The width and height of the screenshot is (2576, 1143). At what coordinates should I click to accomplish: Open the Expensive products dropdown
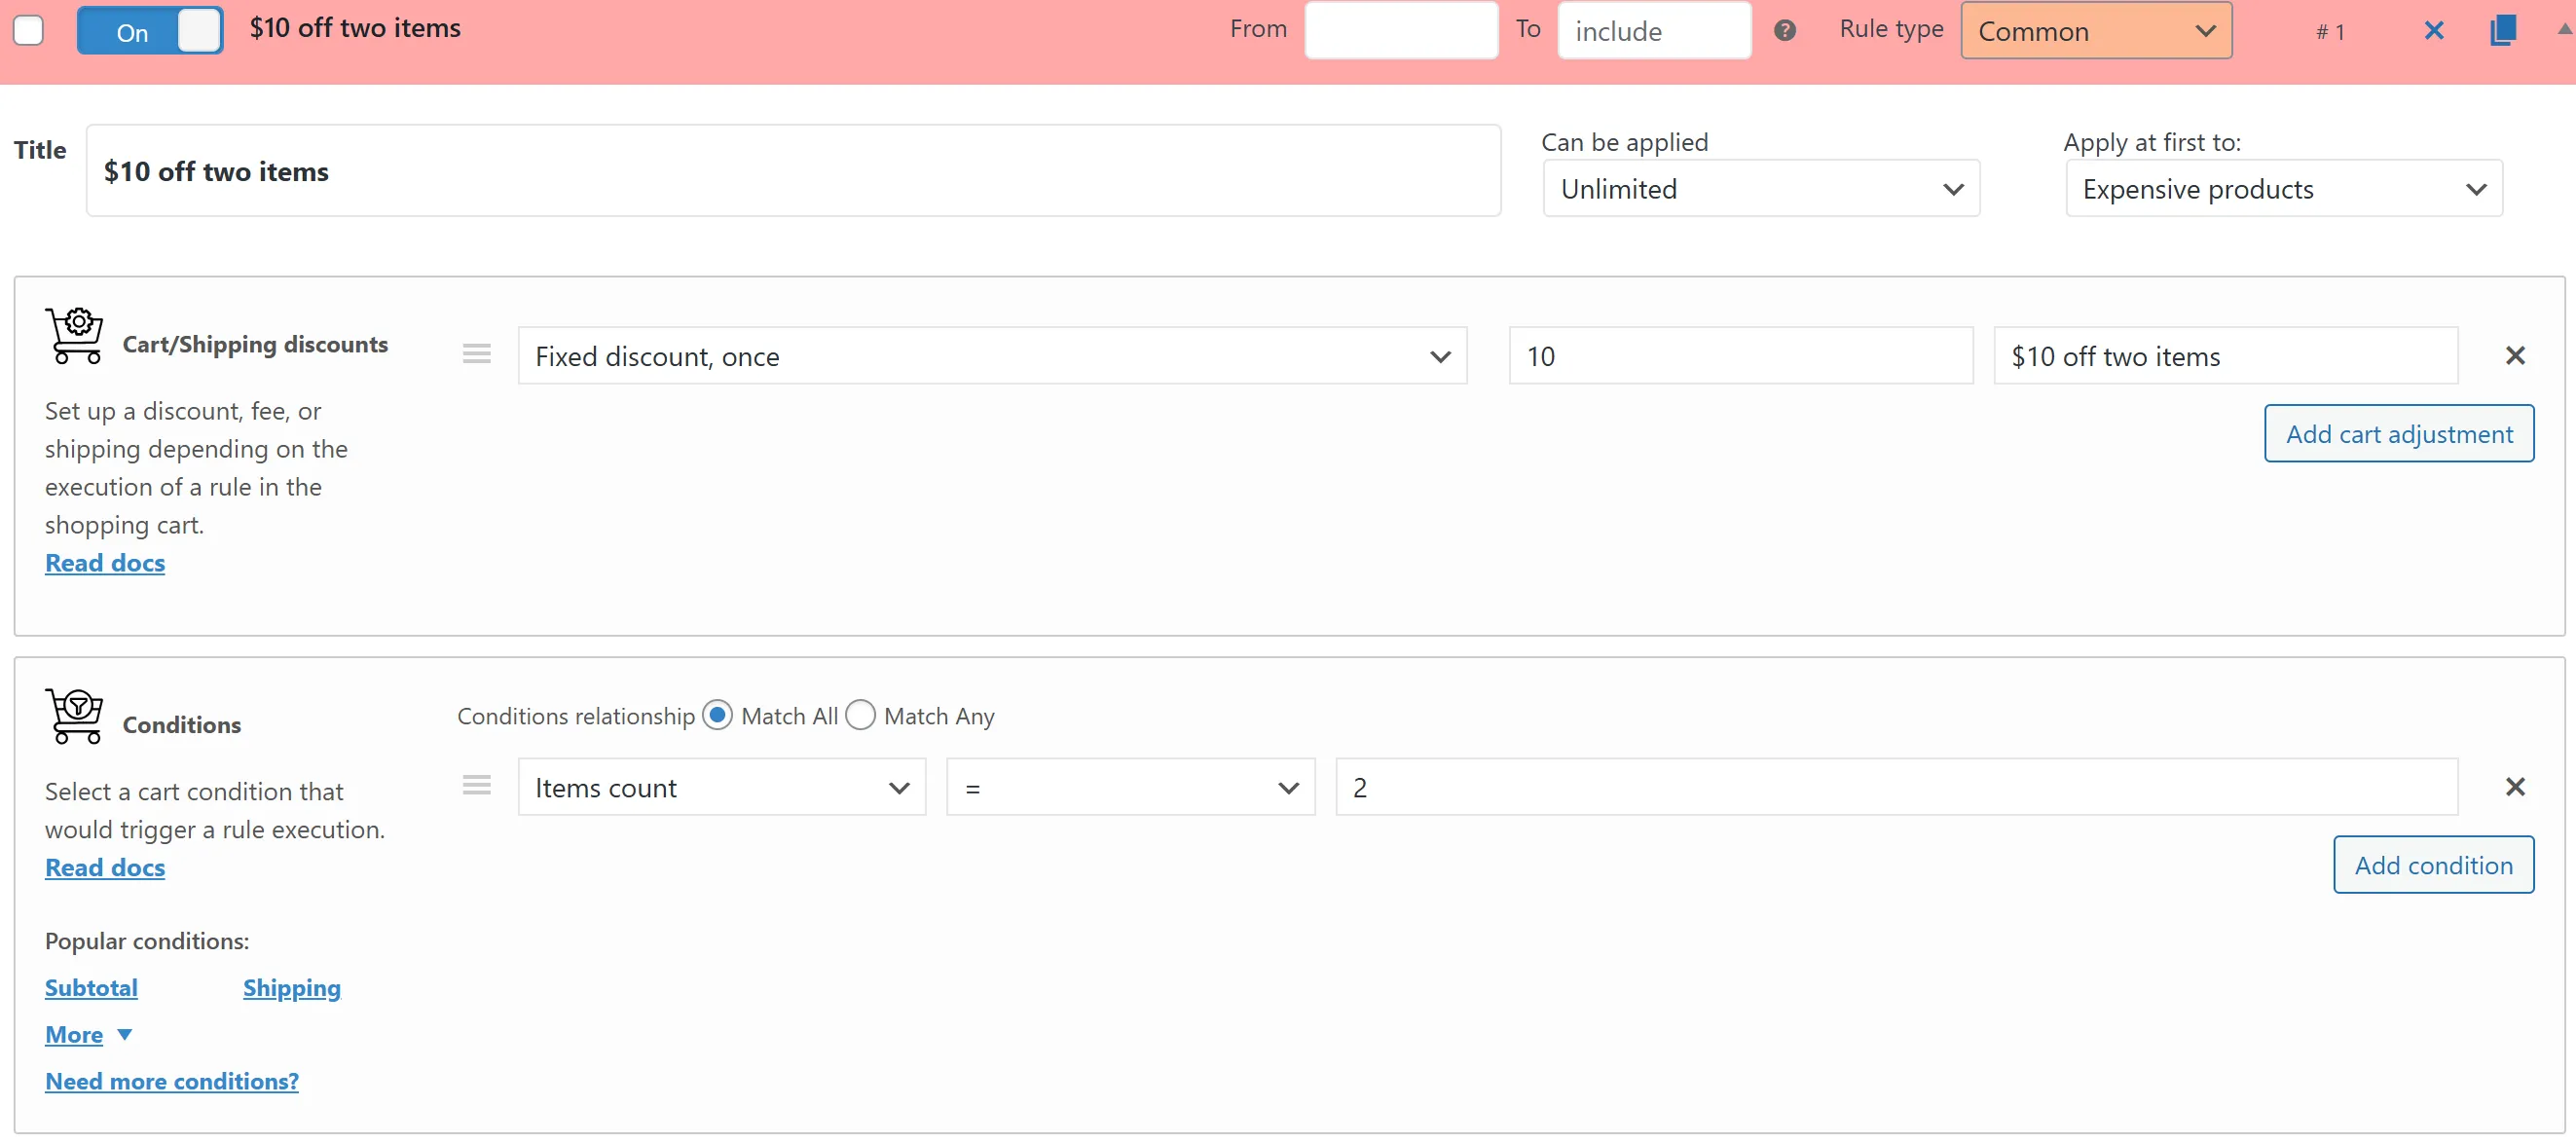click(2284, 189)
